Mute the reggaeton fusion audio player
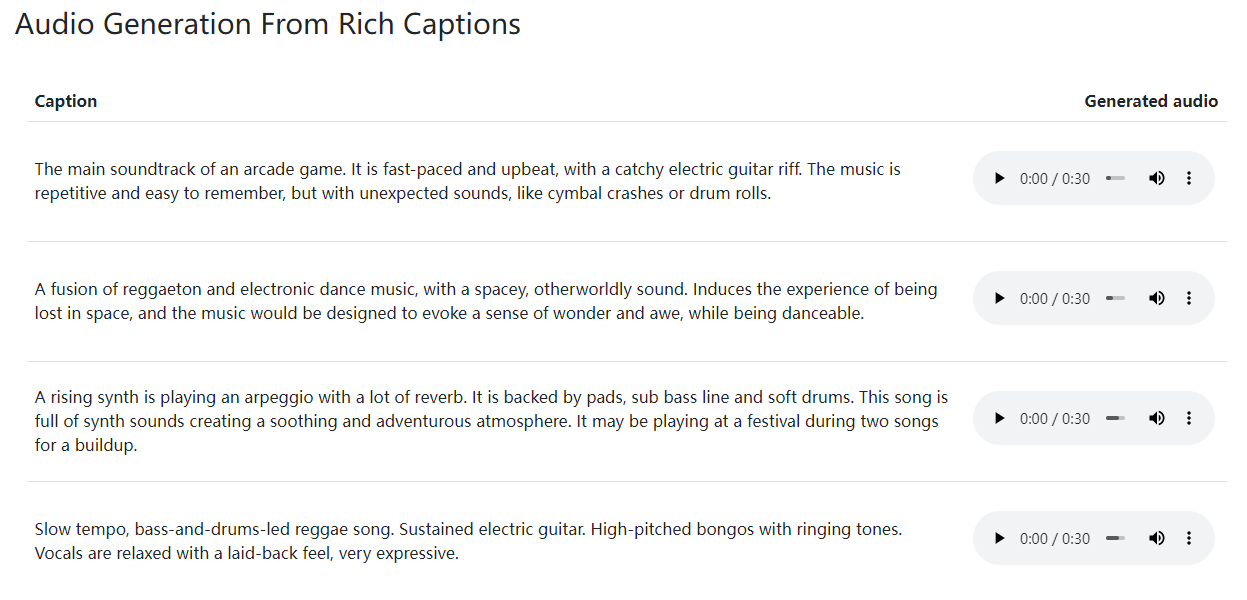Viewport: 1247px width, 600px height. (1157, 298)
